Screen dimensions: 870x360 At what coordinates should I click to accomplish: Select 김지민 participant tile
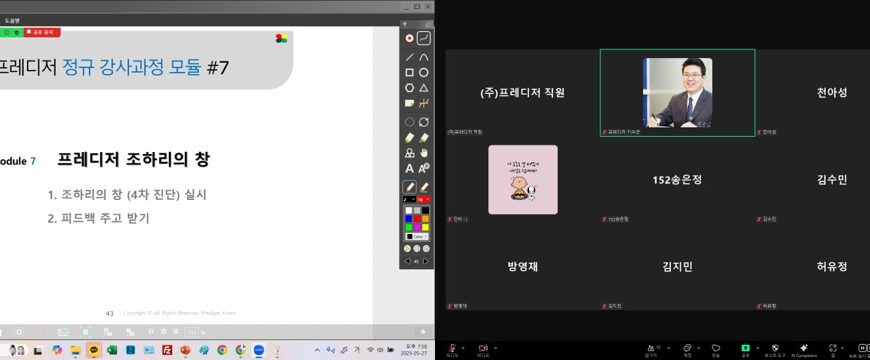[x=677, y=266]
